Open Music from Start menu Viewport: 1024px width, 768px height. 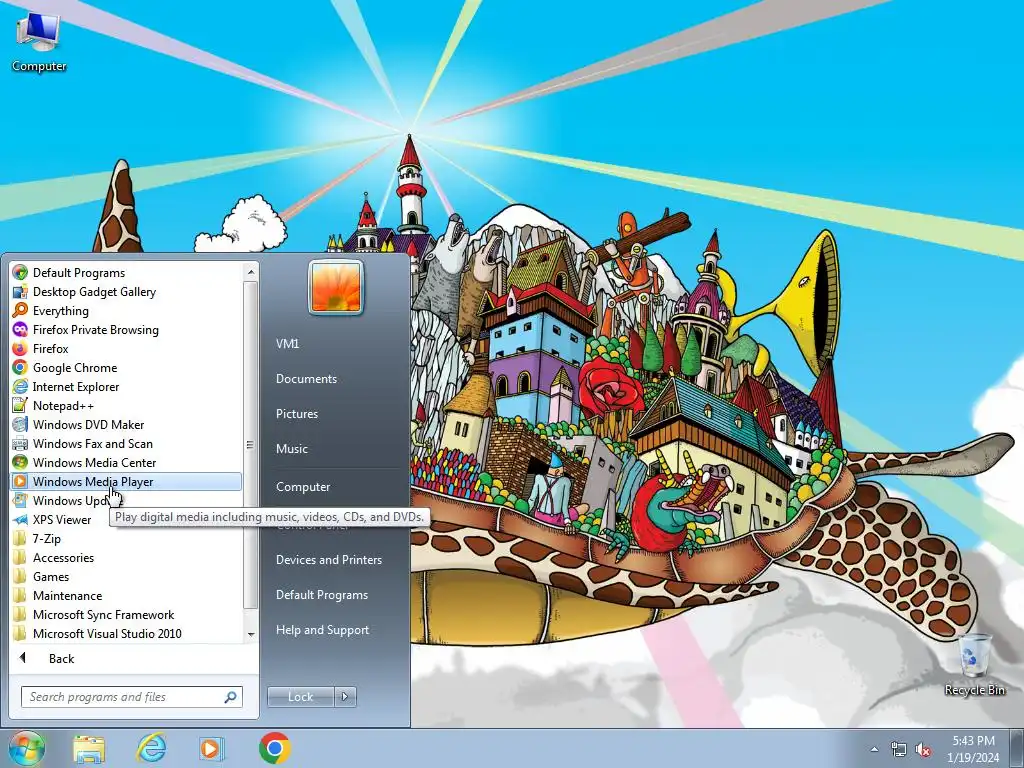click(291, 449)
